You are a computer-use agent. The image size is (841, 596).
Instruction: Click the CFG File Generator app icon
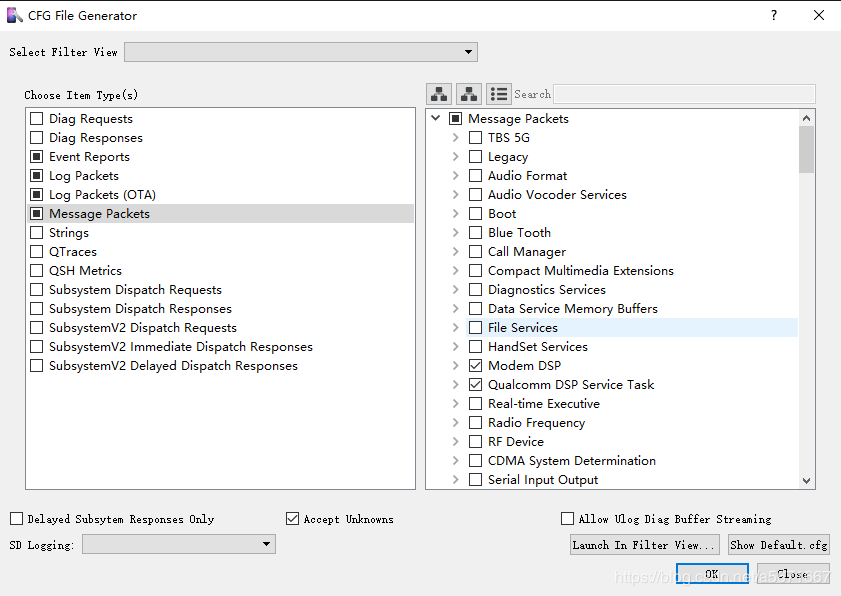tap(14, 16)
